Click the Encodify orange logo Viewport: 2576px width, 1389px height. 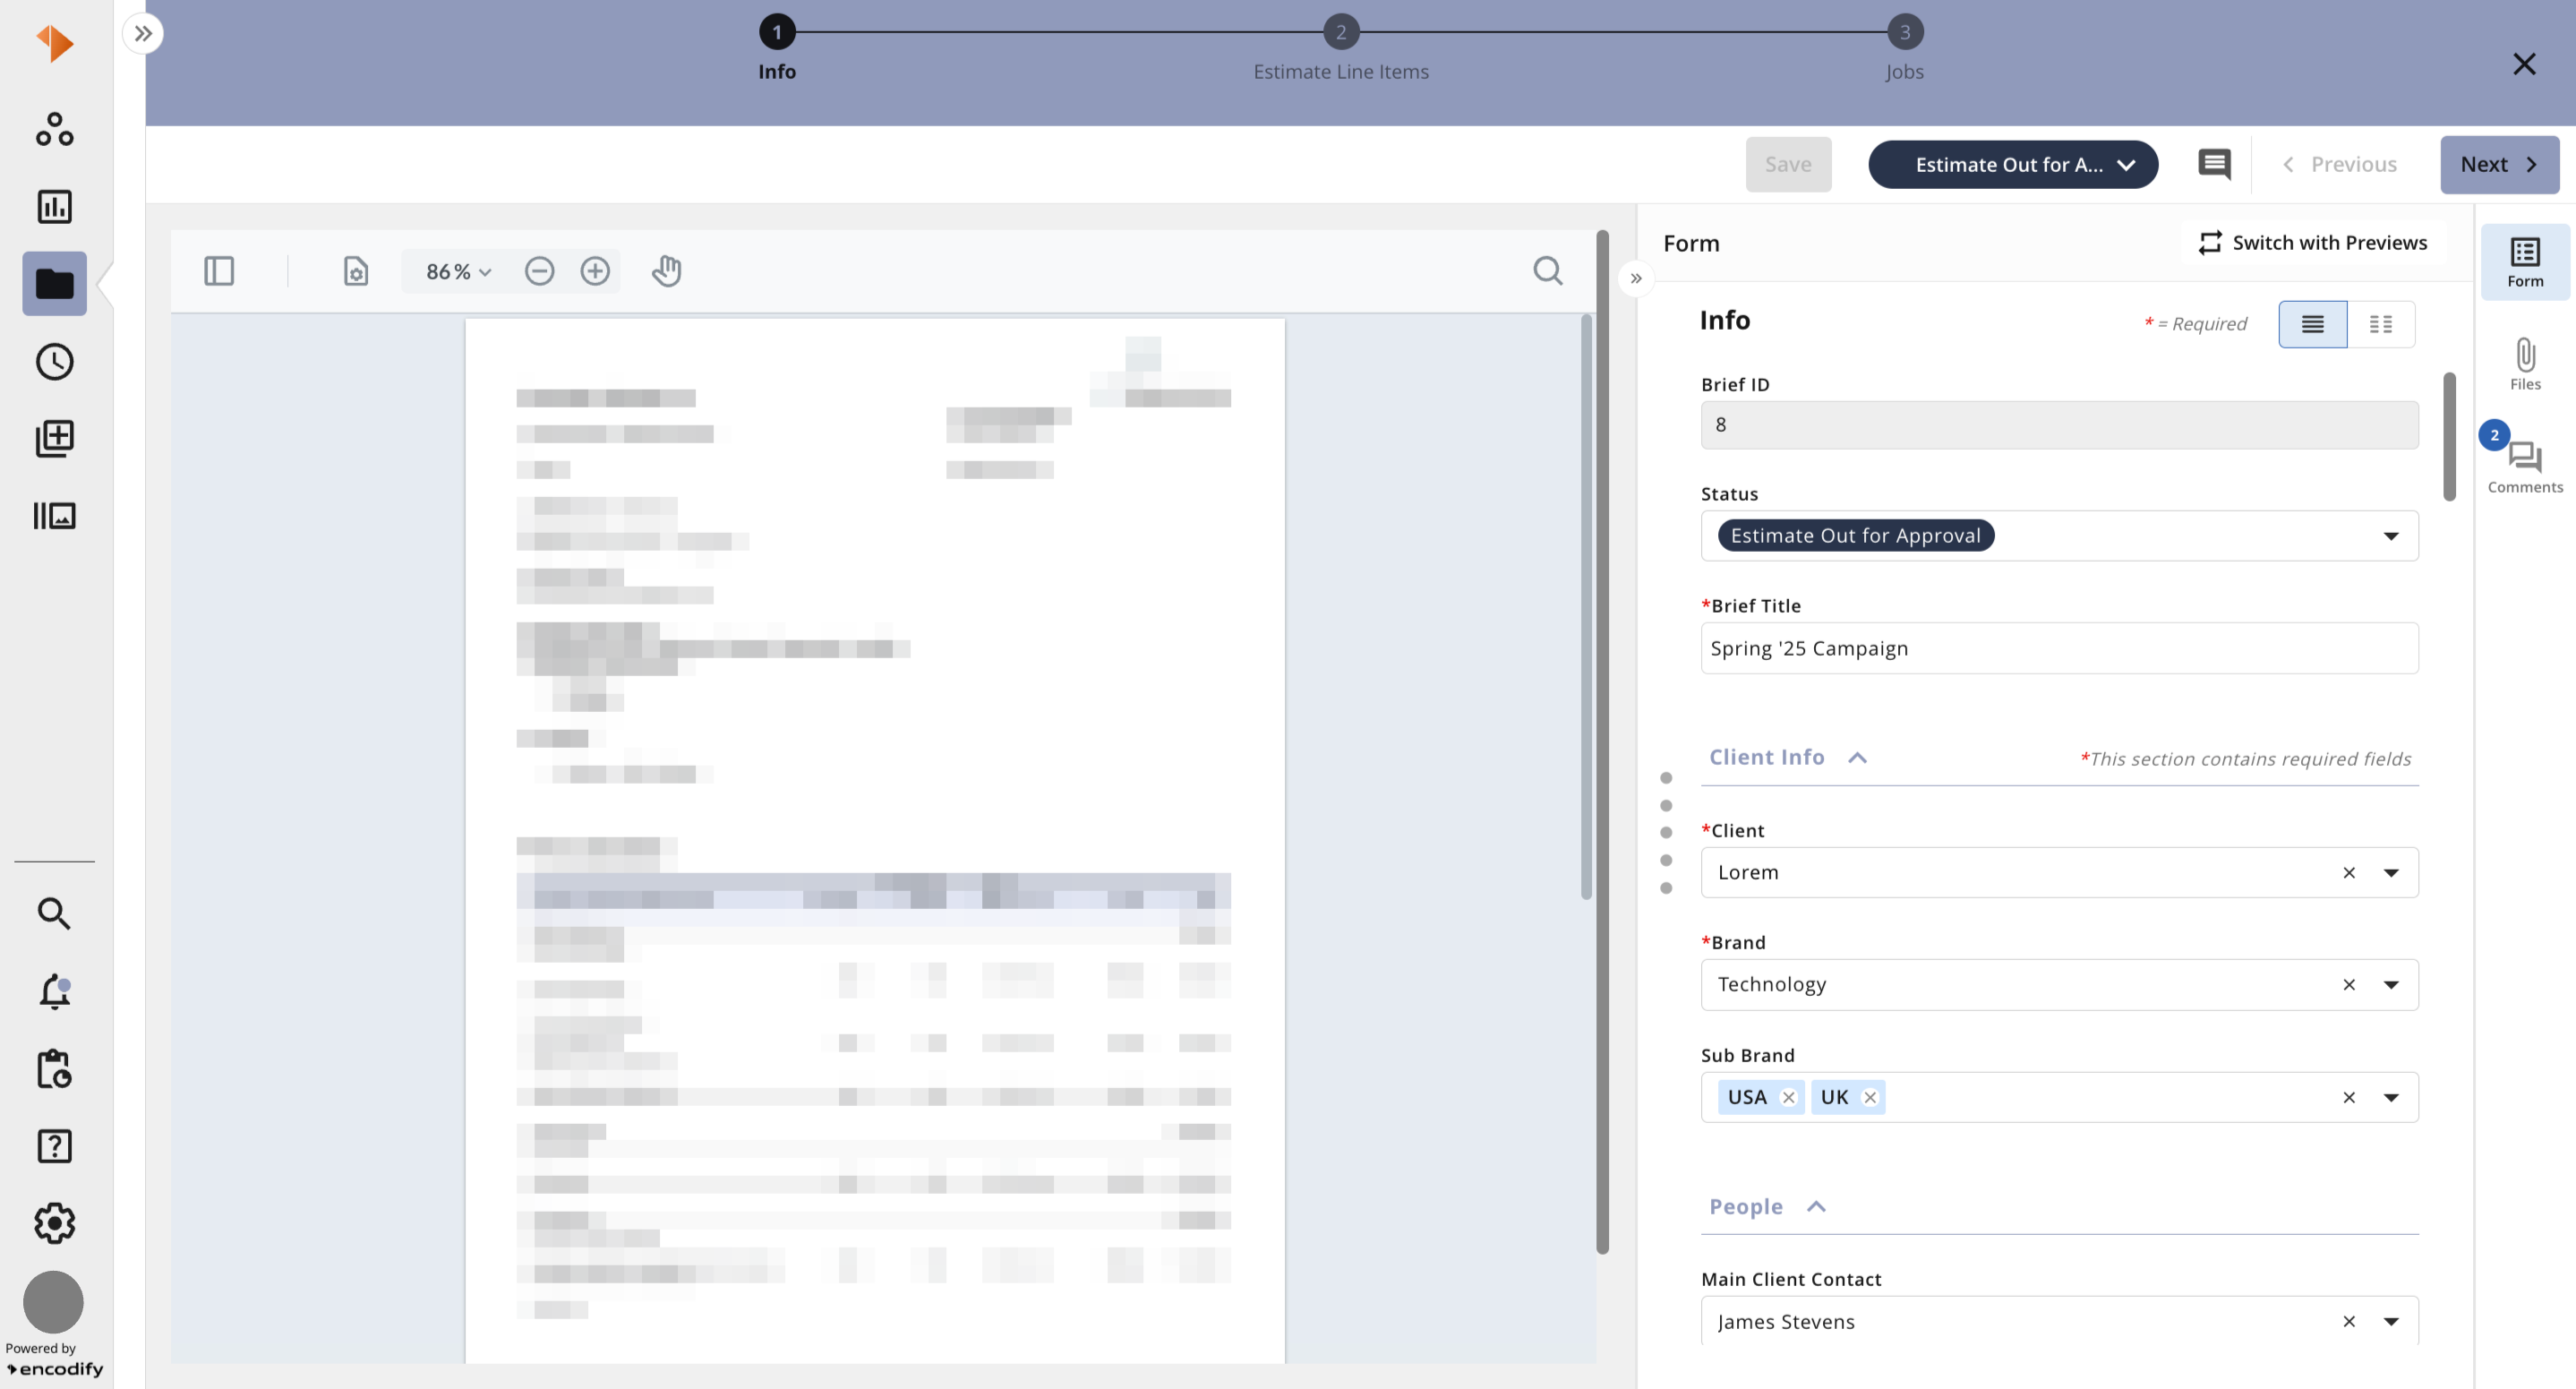54,43
